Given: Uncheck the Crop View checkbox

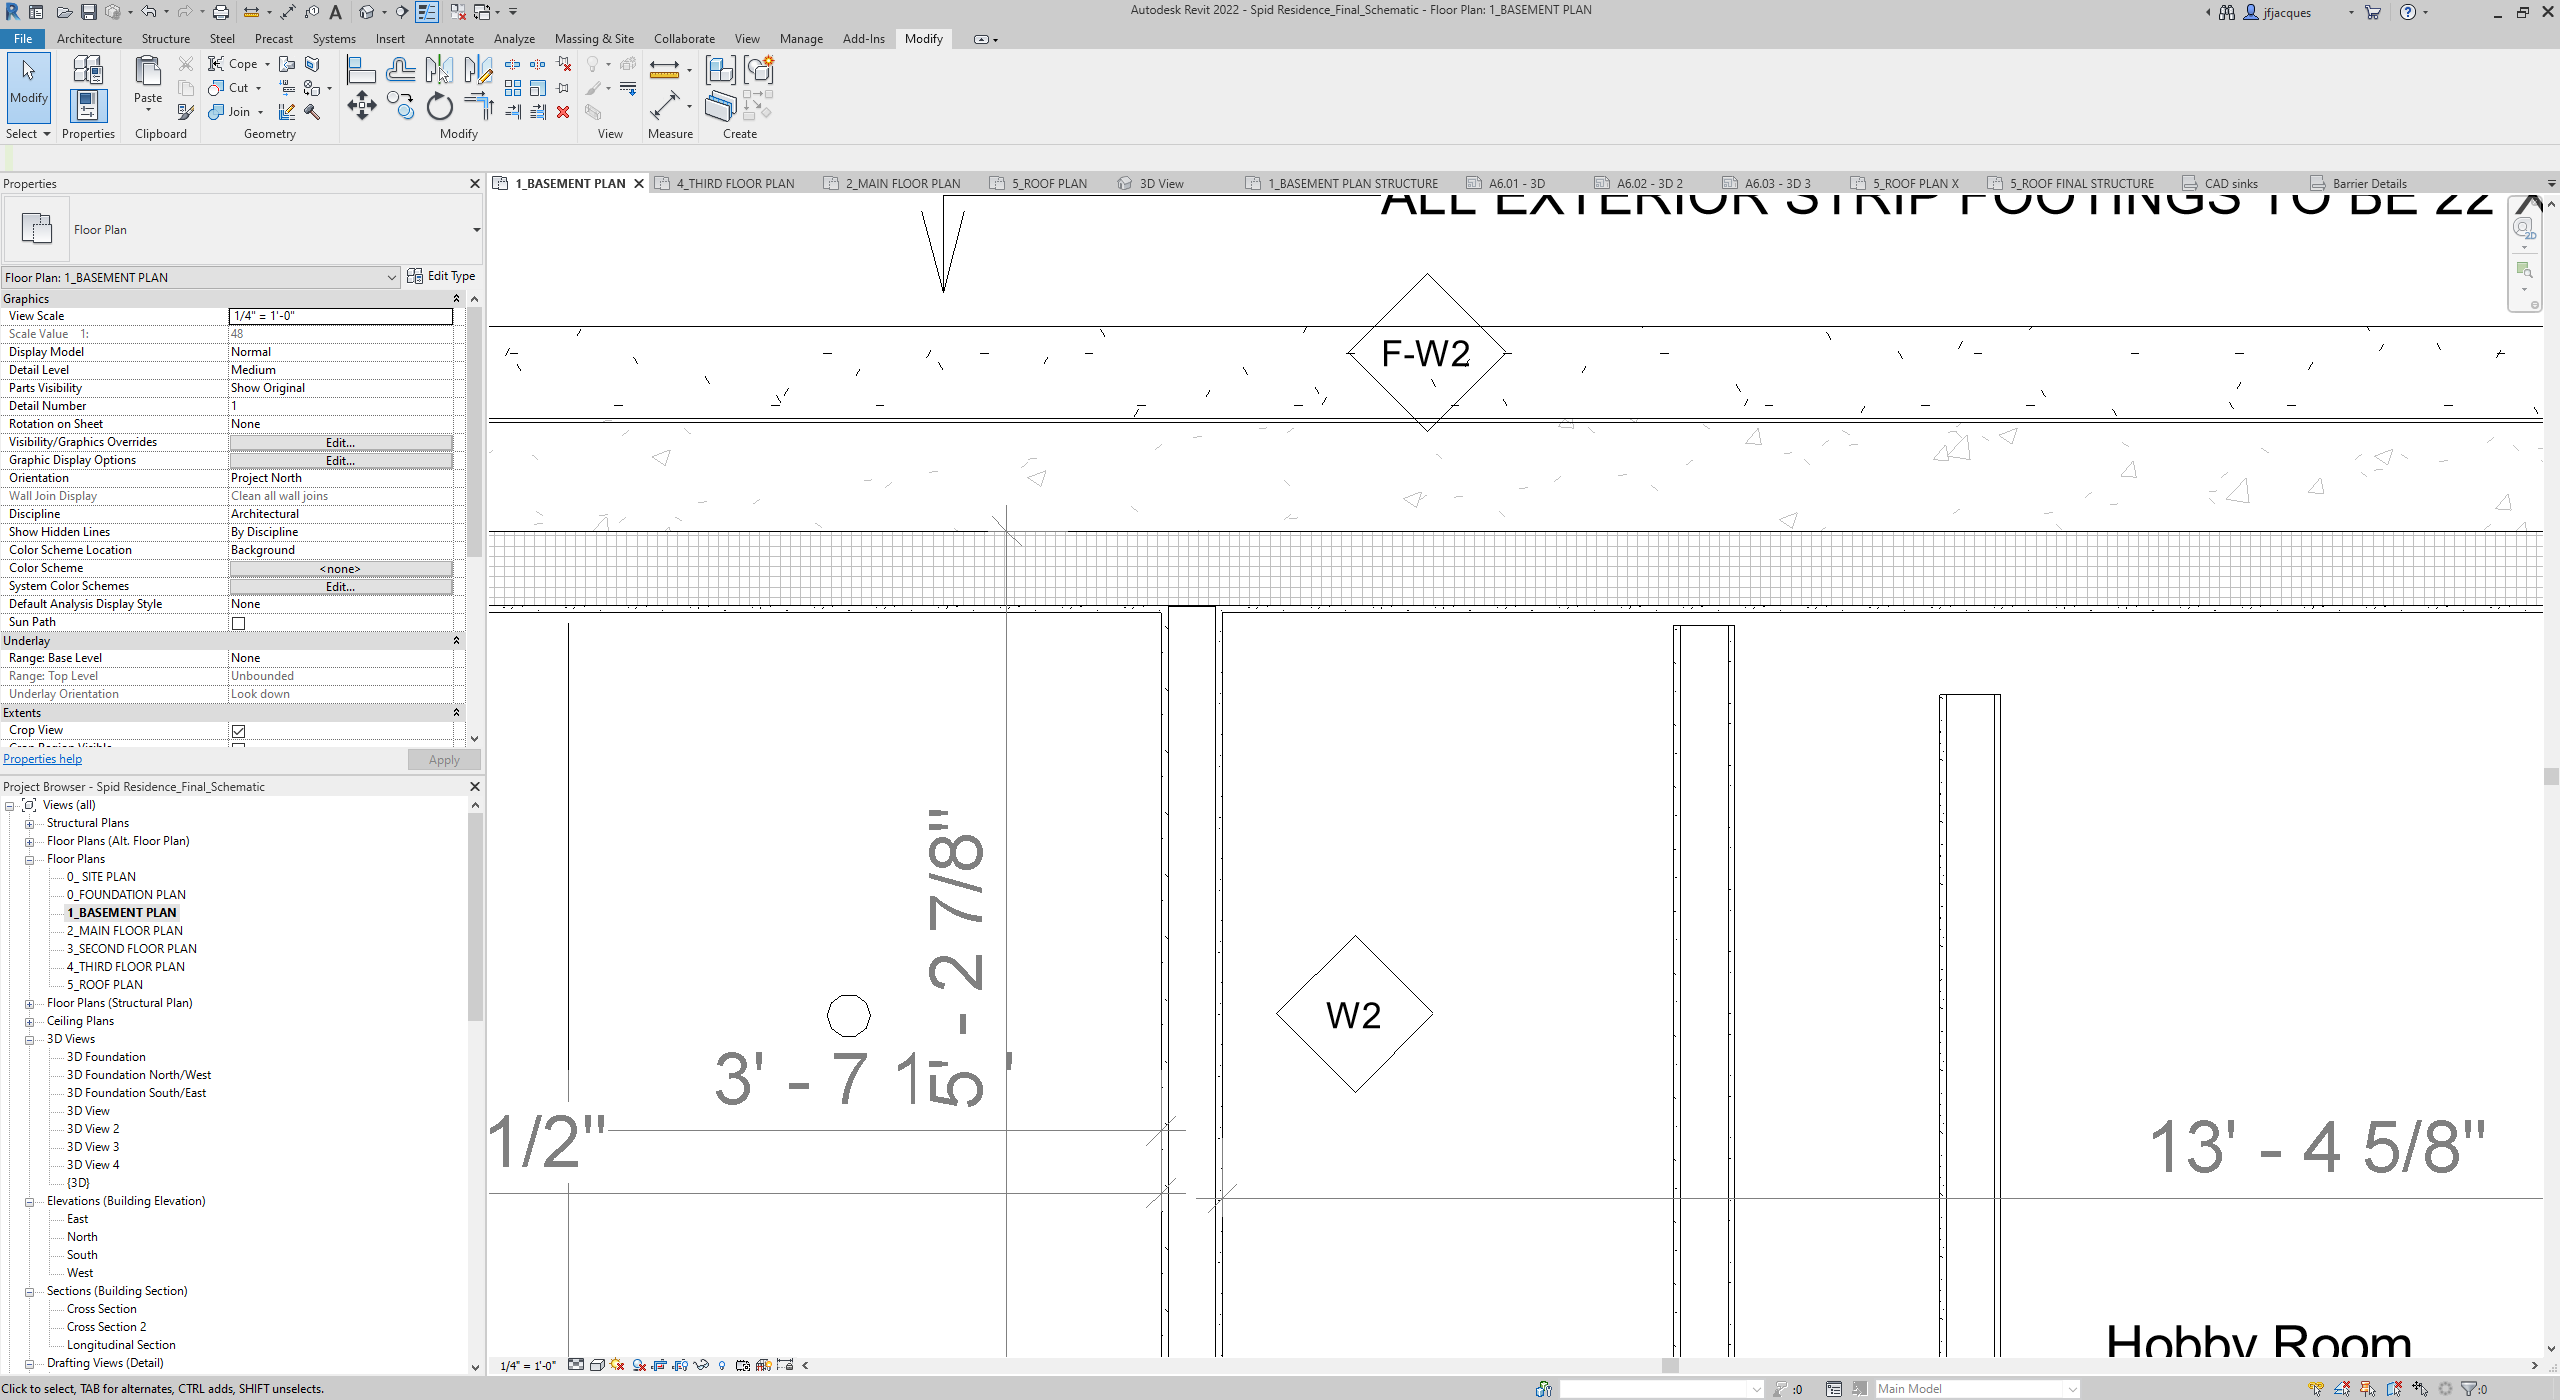Looking at the screenshot, I should (x=238, y=731).
